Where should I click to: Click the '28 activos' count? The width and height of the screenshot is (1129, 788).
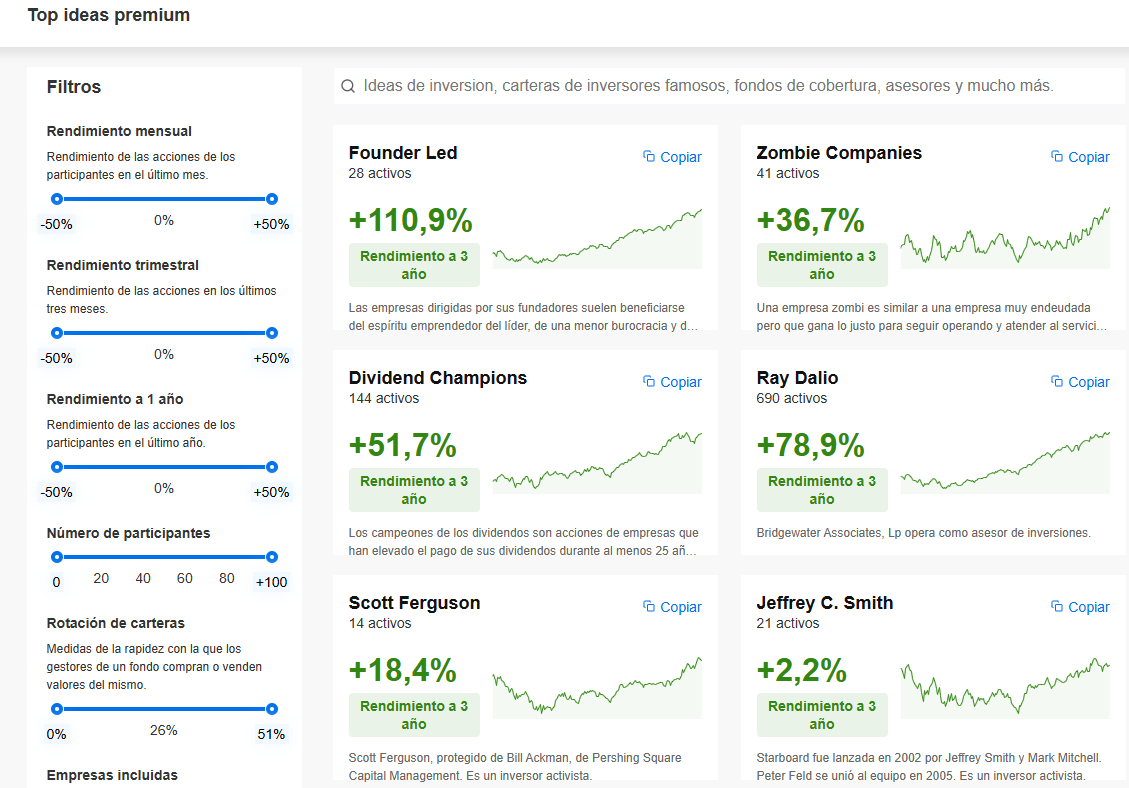380,174
